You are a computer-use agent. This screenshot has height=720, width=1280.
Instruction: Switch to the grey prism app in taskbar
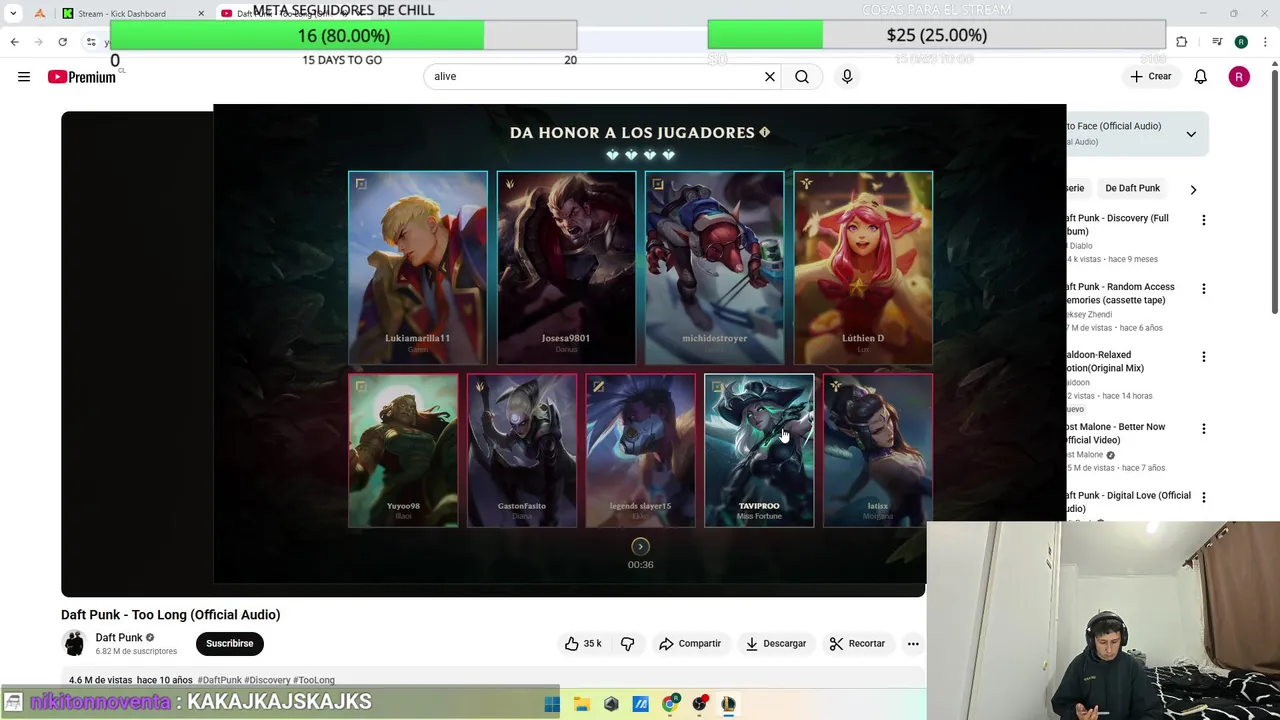coord(611,704)
